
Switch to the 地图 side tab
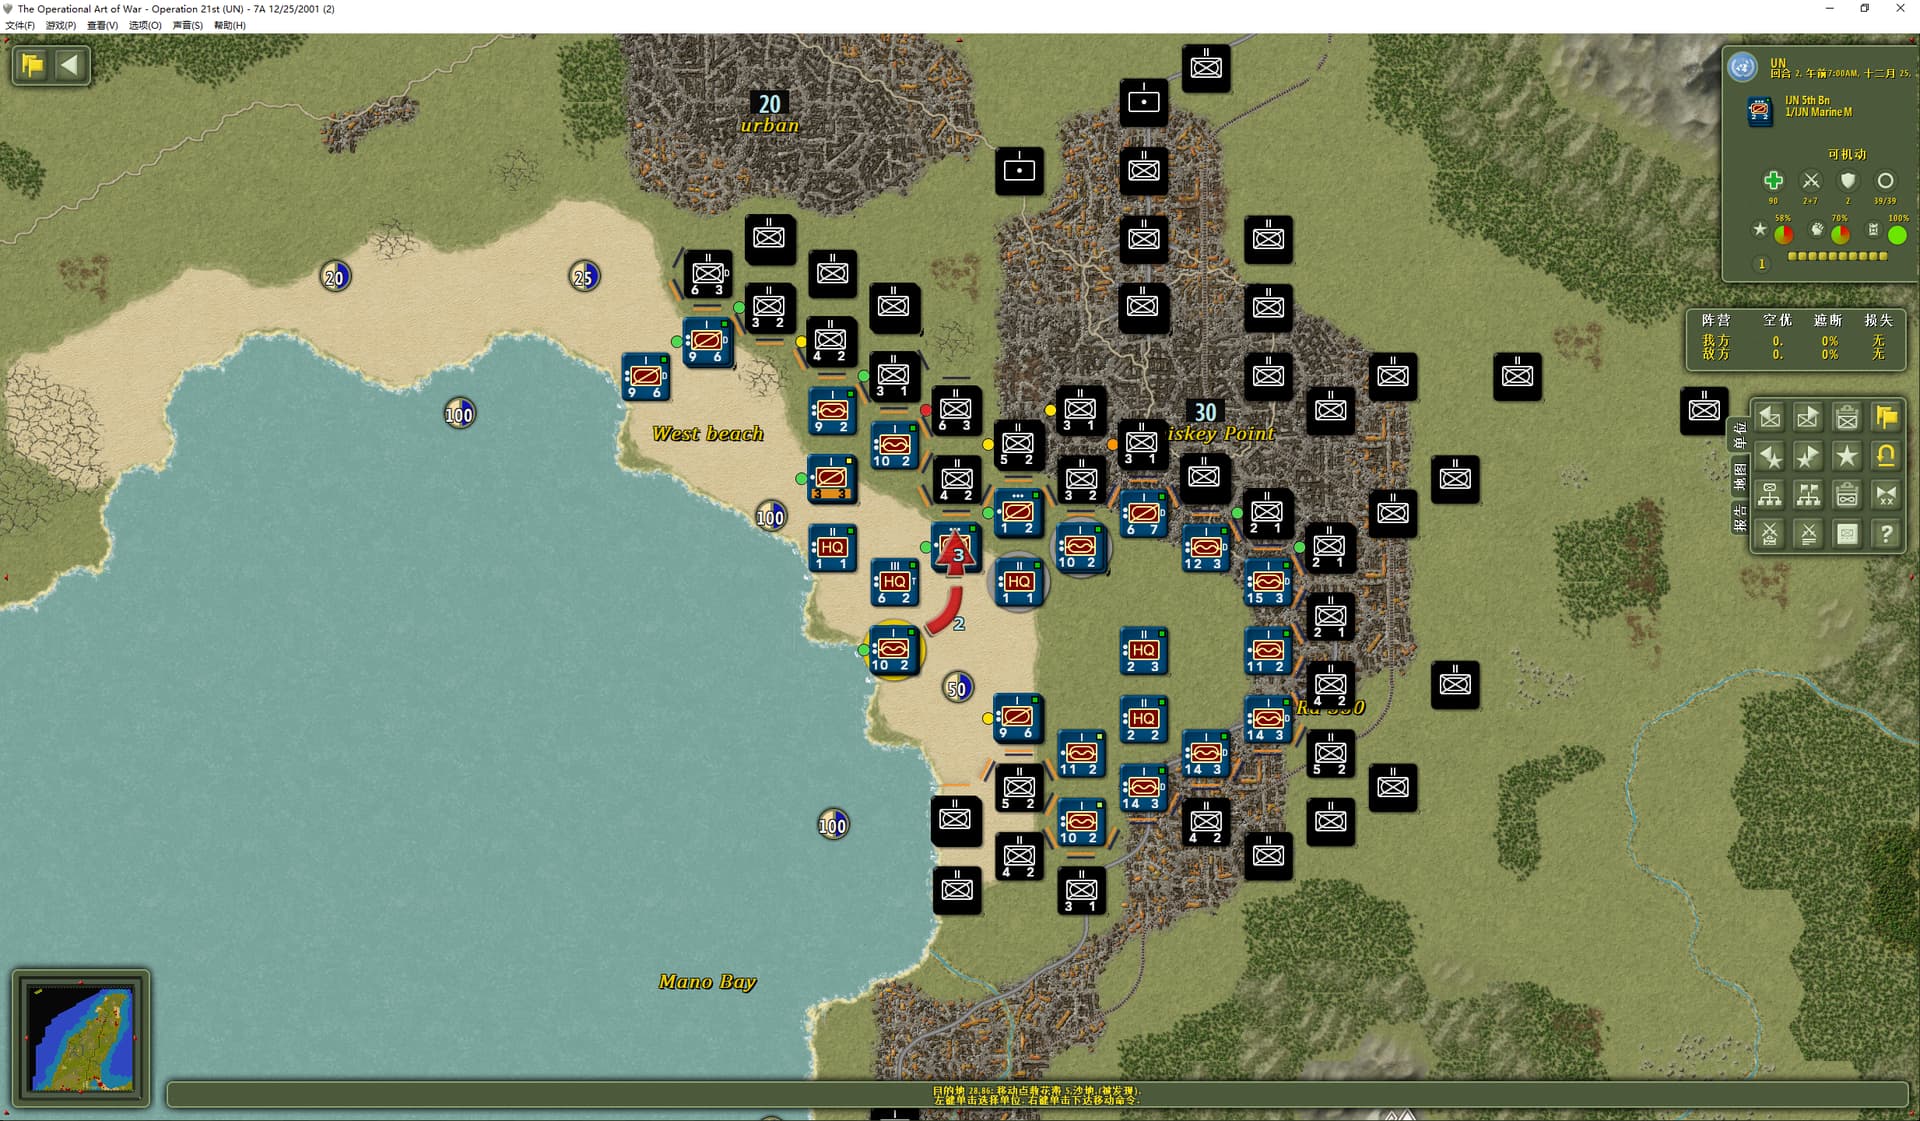point(1739,477)
